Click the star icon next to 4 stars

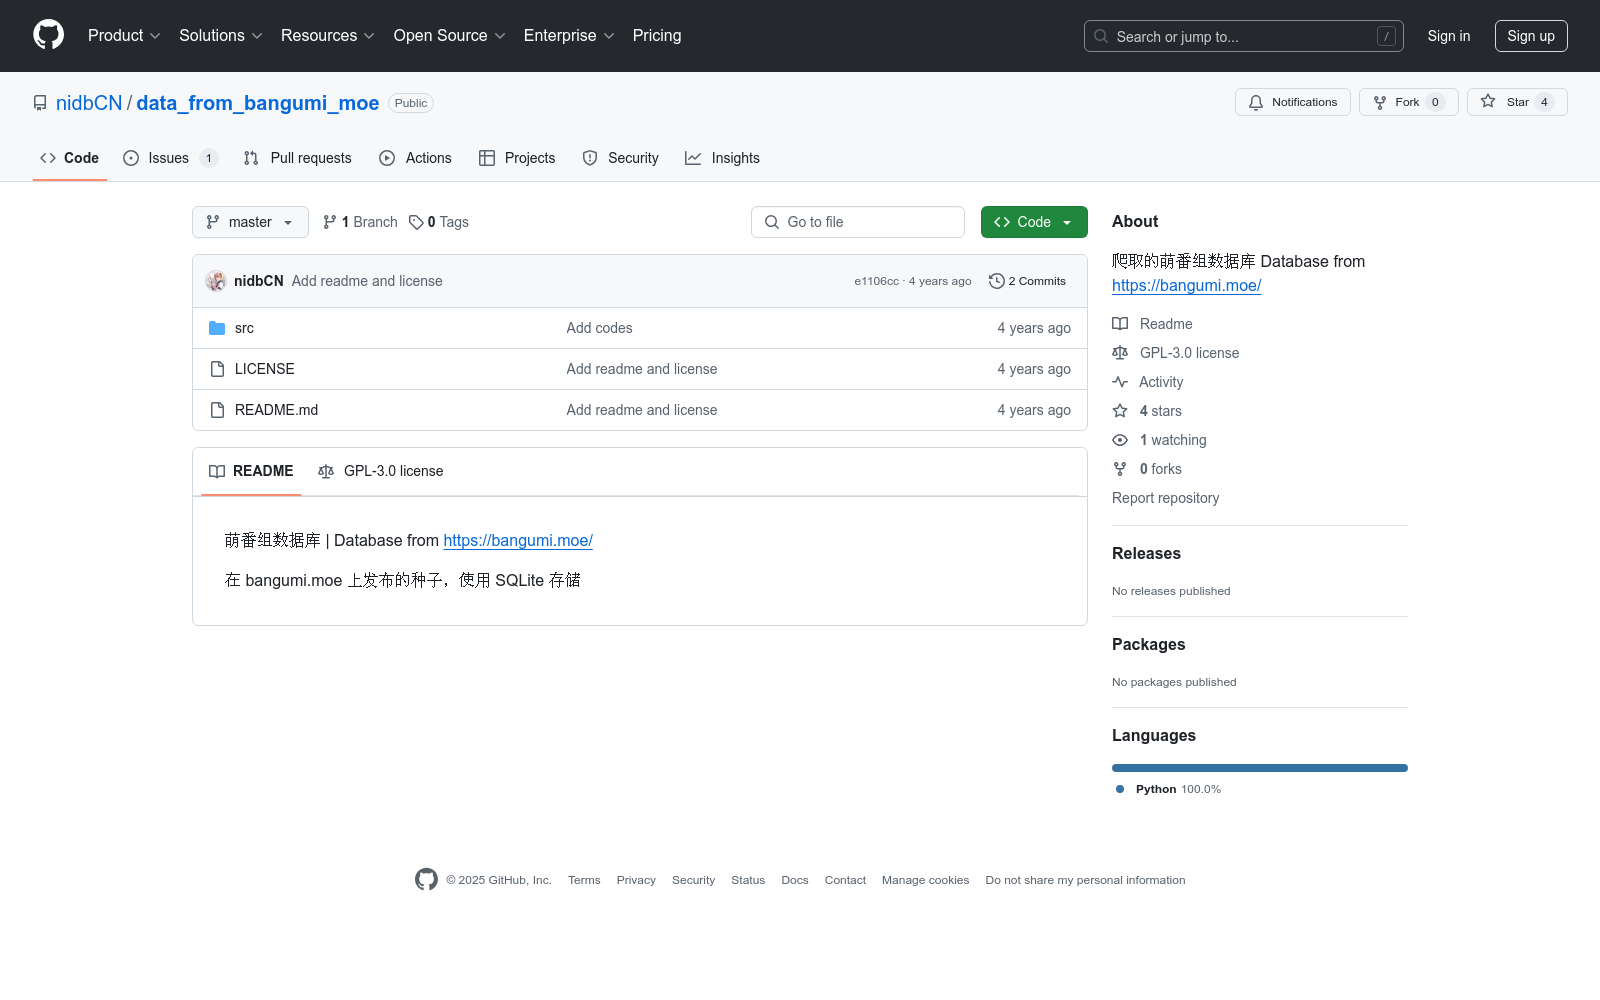1120,411
